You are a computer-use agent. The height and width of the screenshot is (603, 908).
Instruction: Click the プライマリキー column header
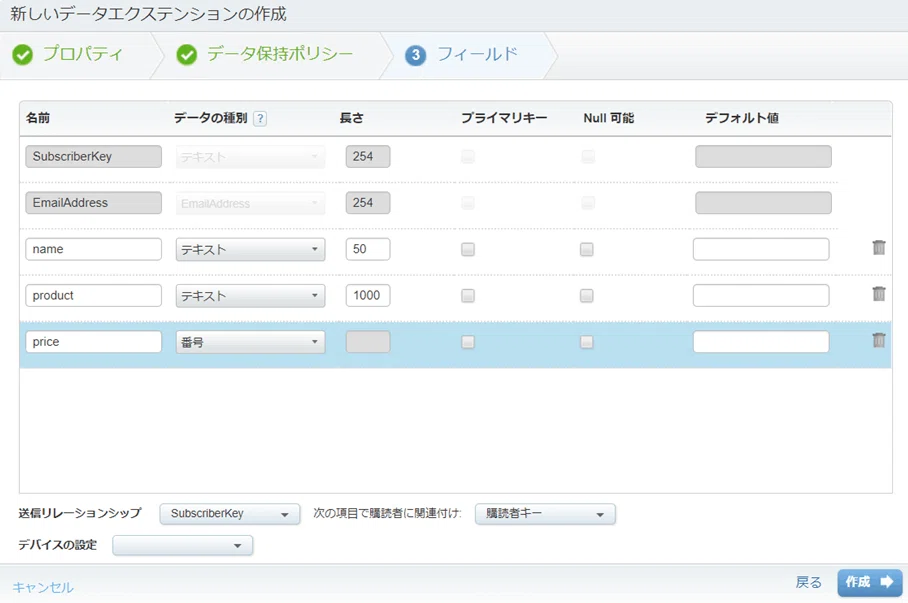coord(504,118)
